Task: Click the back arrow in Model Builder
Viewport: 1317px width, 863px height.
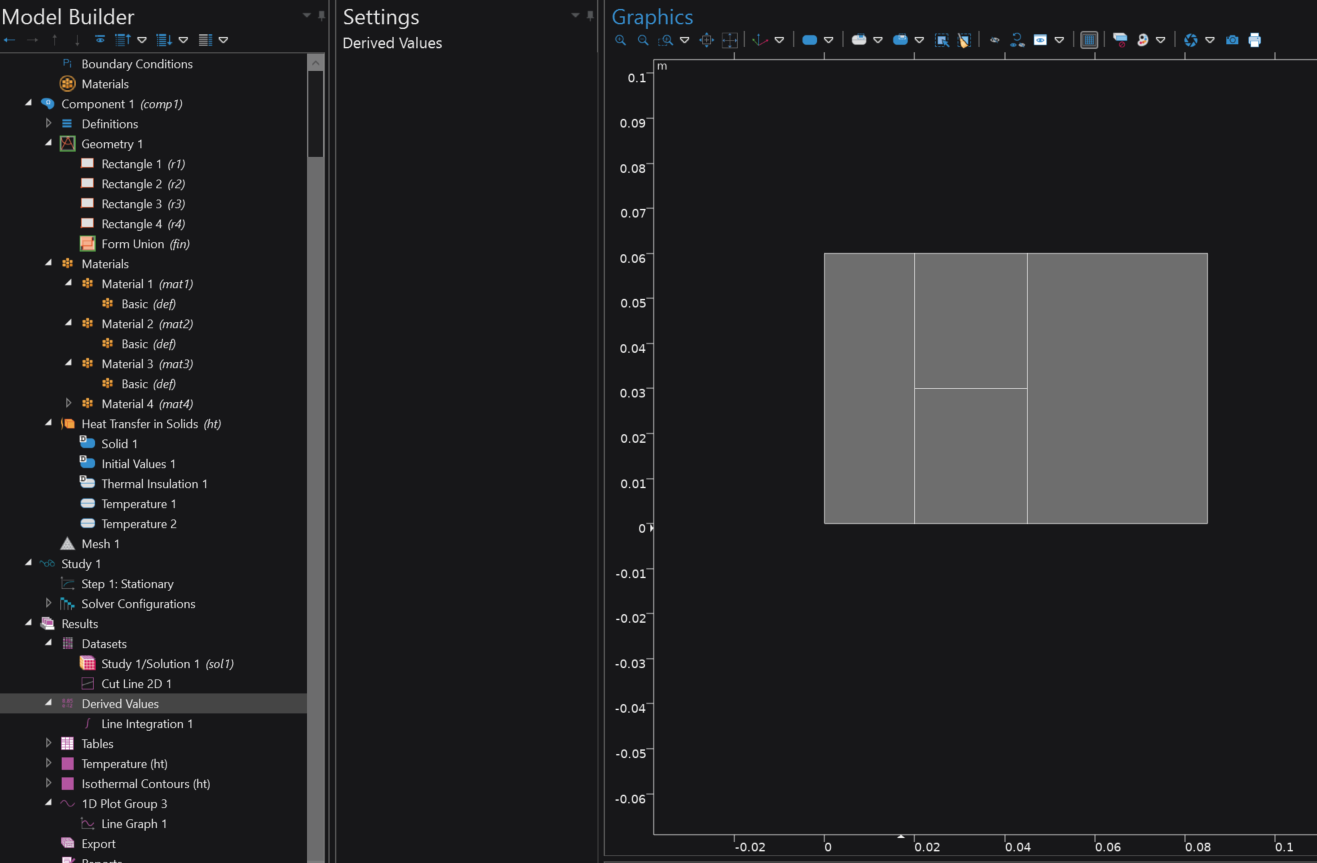Action: (9, 40)
